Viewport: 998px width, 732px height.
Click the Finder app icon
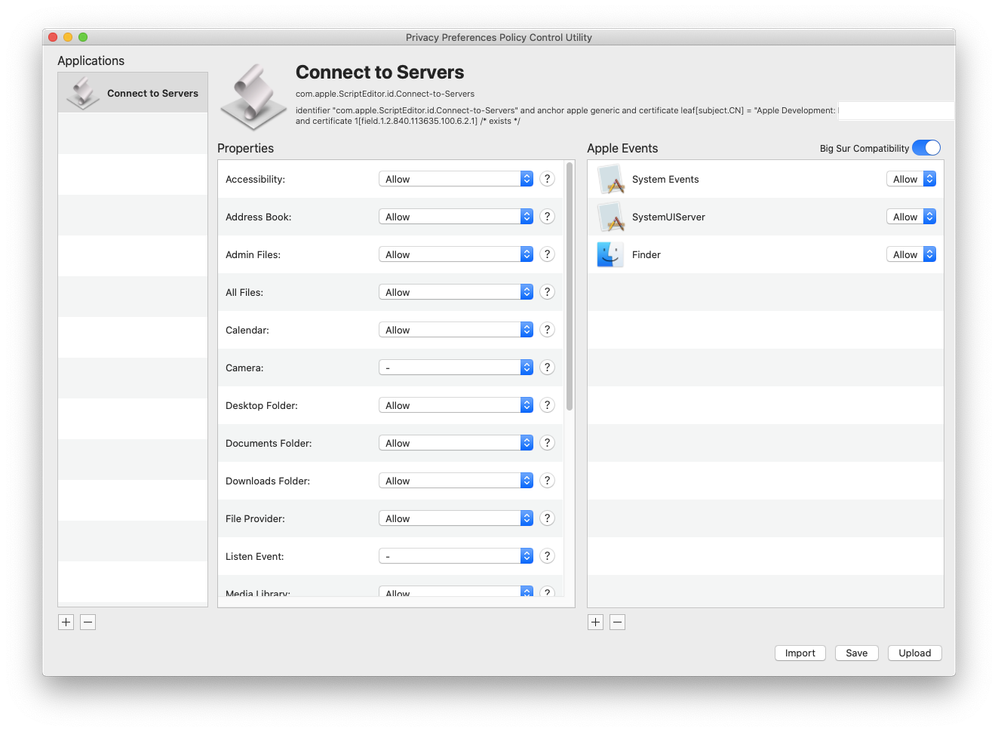(x=610, y=255)
